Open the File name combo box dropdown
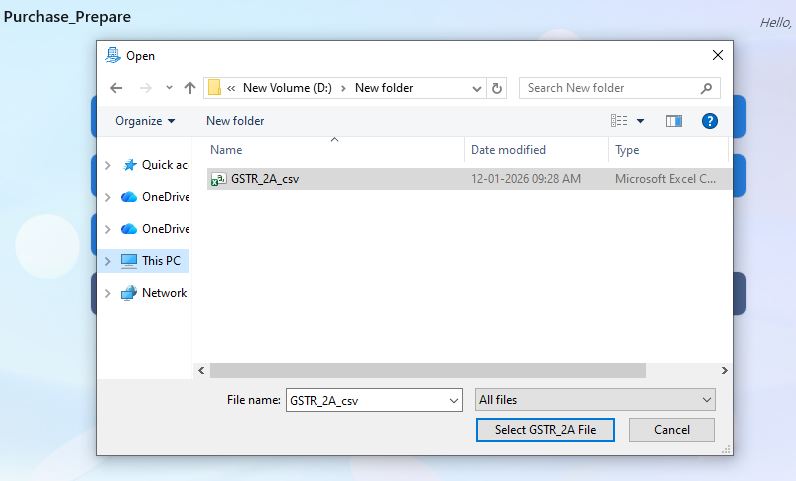This screenshot has height=481, width=796. (x=455, y=400)
